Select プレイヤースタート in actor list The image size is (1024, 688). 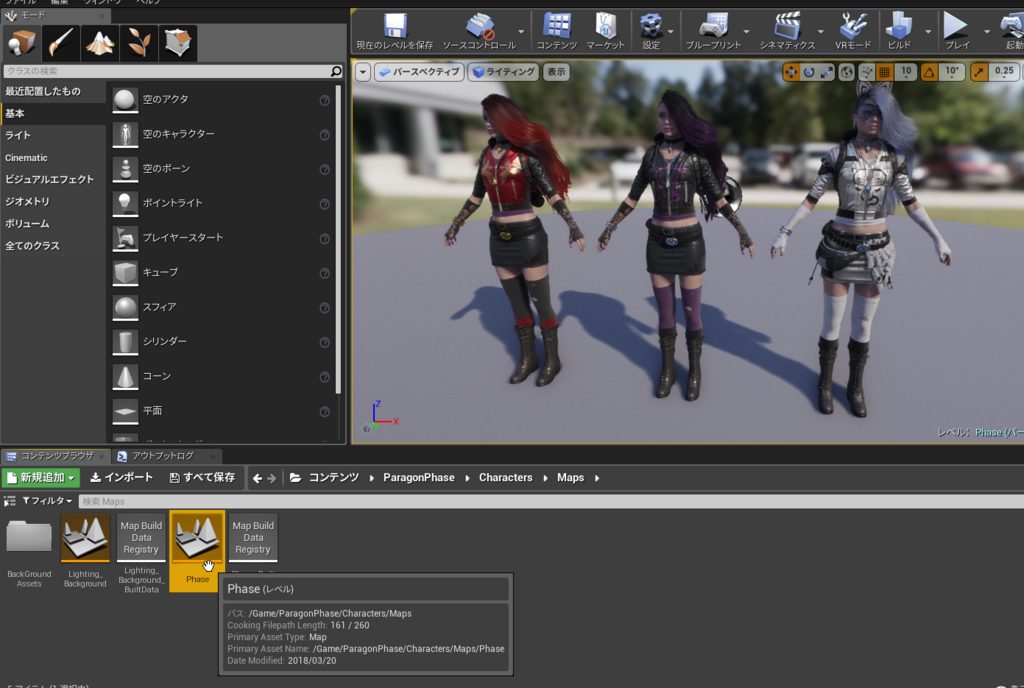point(222,238)
